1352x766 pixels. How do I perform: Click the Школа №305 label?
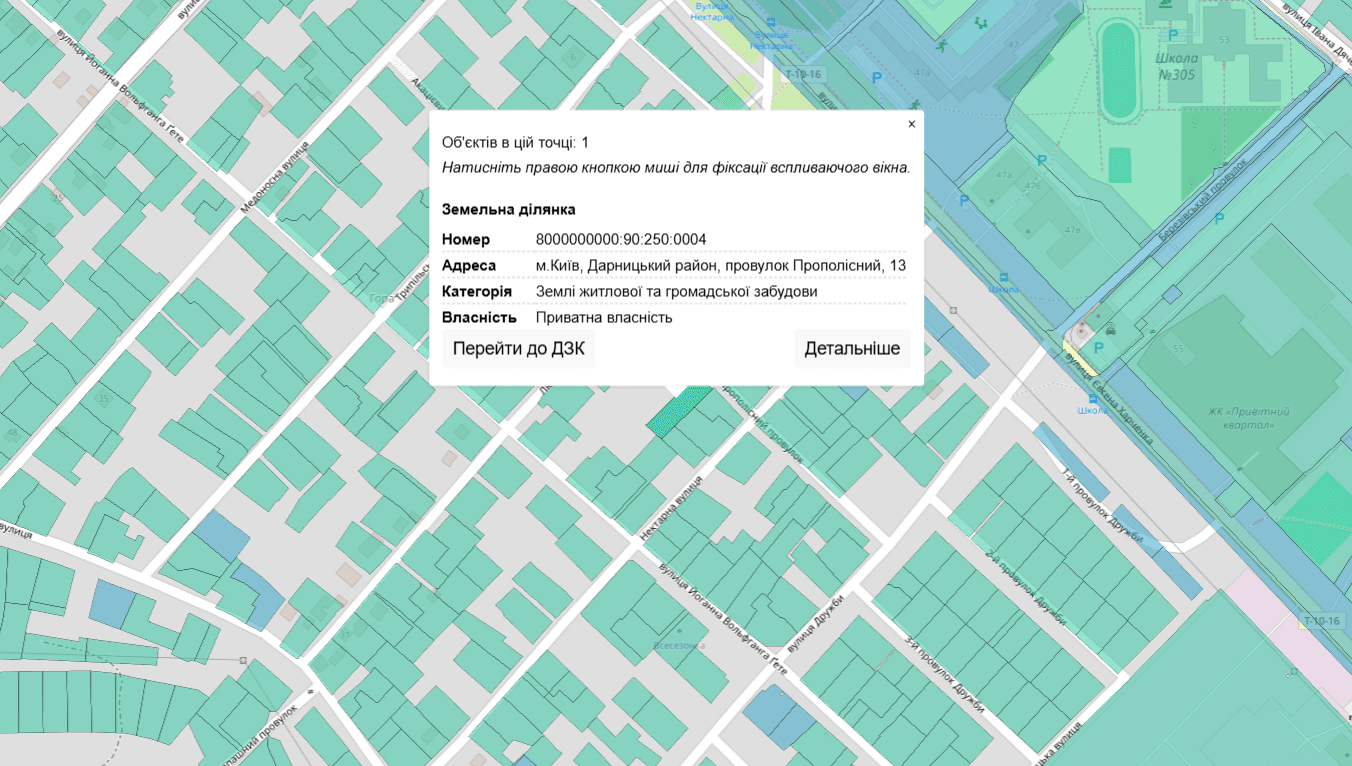[1177, 66]
